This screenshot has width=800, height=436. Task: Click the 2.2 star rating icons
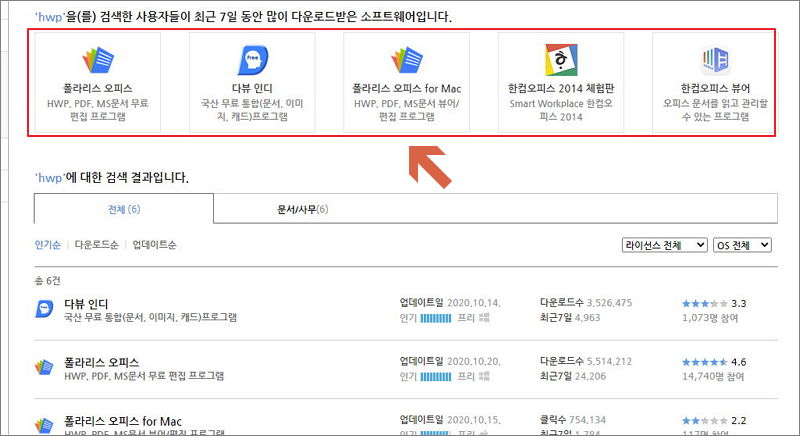705,421
